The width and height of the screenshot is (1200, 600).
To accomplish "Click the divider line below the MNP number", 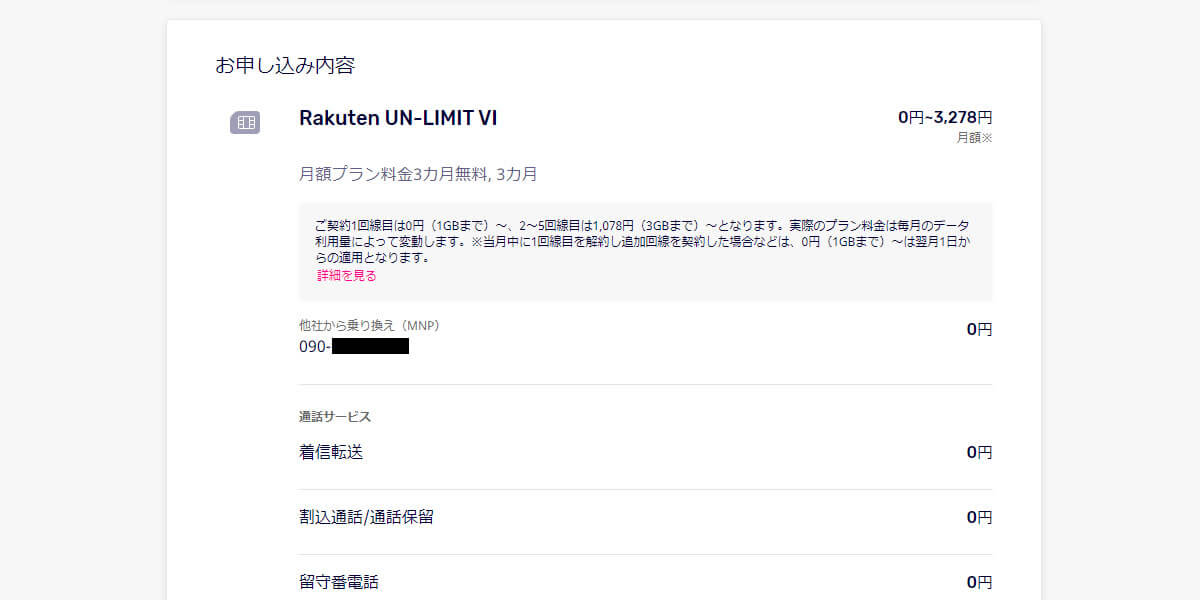I will click(x=645, y=384).
